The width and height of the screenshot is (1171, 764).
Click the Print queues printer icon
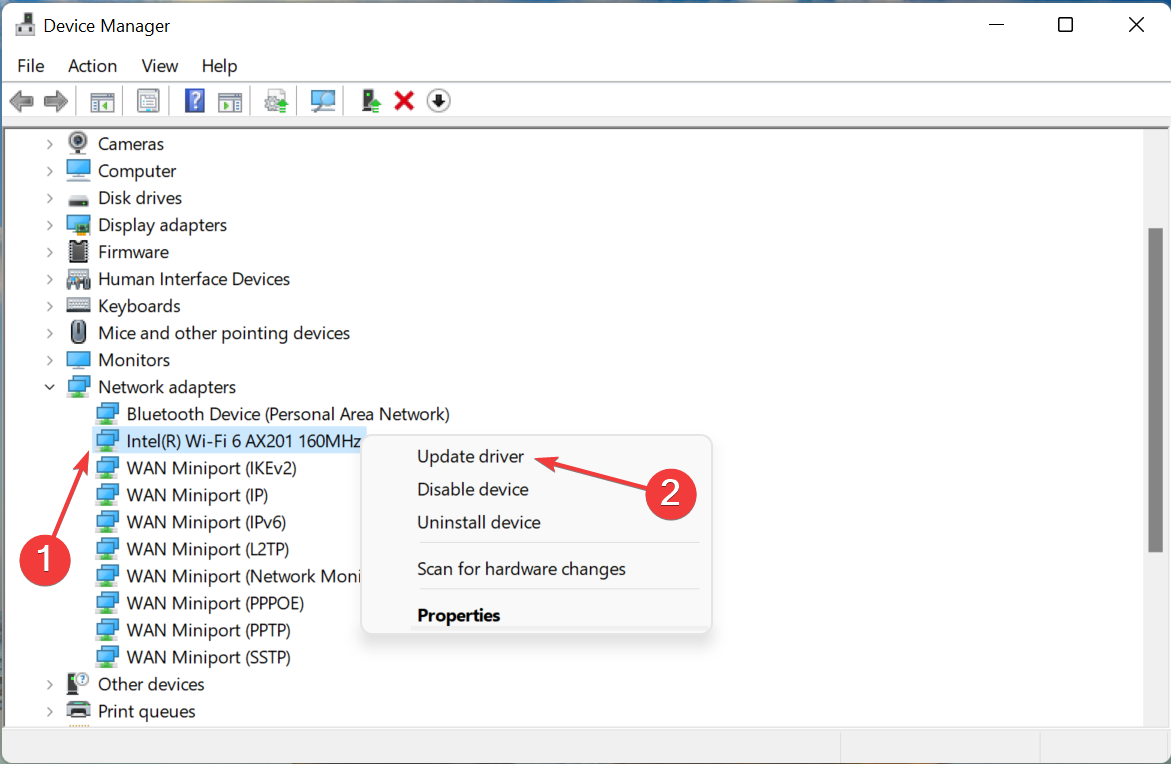pyautogui.click(x=78, y=710)
